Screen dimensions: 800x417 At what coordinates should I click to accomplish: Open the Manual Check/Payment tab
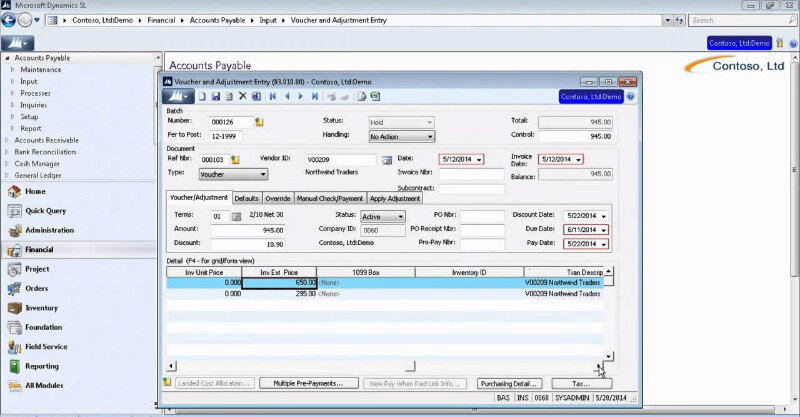click(331, 198)
